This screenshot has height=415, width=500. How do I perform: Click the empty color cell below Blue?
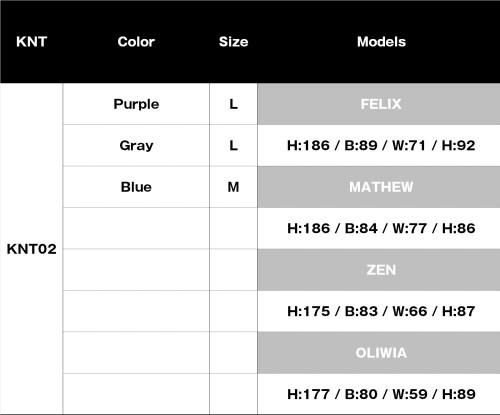(136, 228)
